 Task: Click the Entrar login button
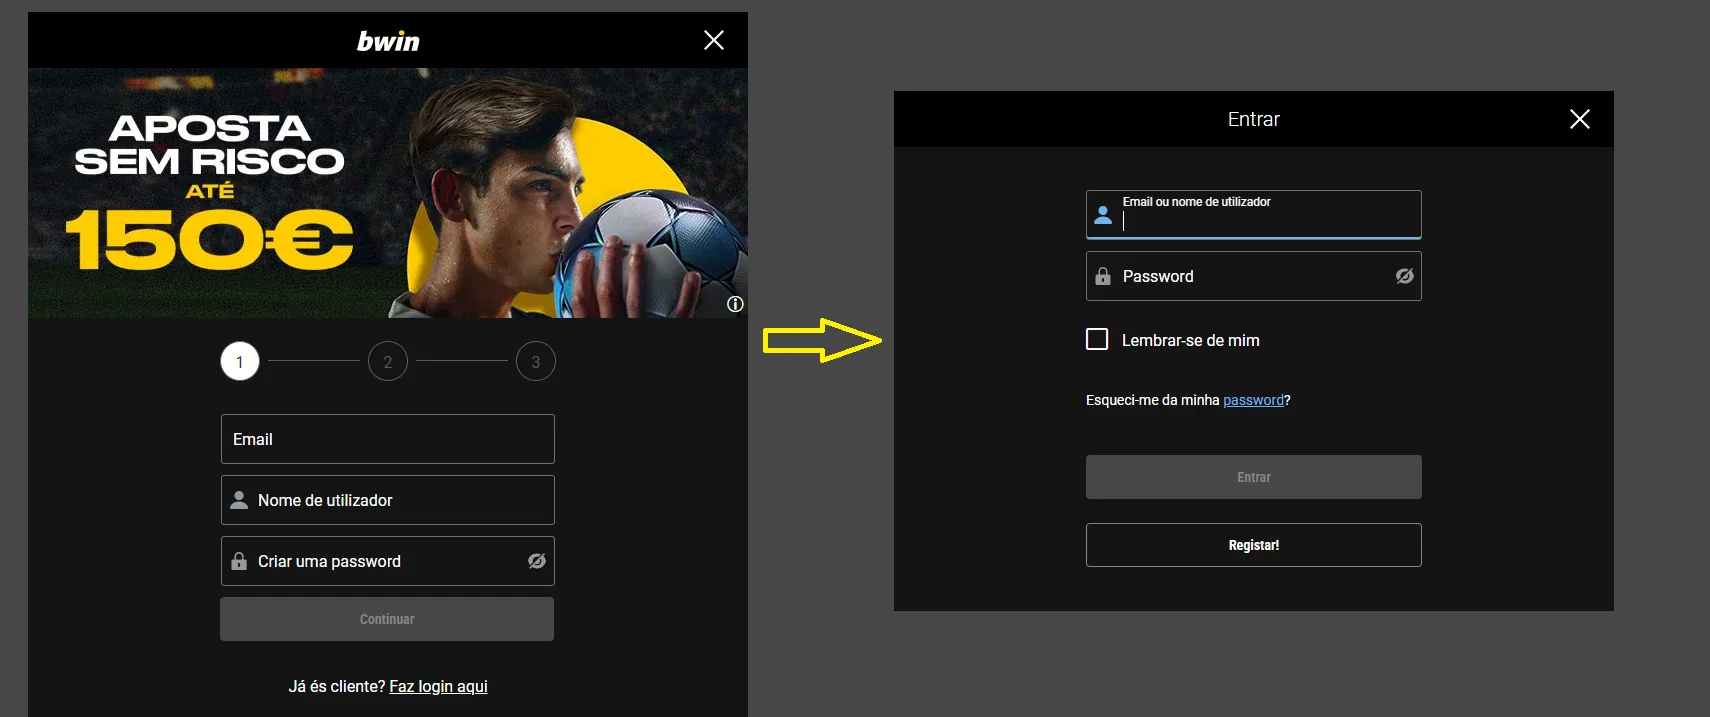[x=1254, y=477]
